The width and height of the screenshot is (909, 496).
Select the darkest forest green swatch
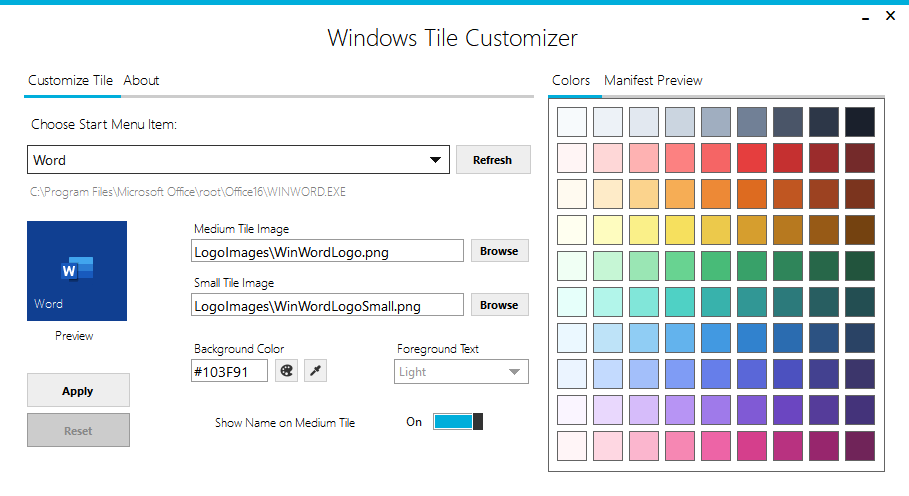(x=860, y=265)
